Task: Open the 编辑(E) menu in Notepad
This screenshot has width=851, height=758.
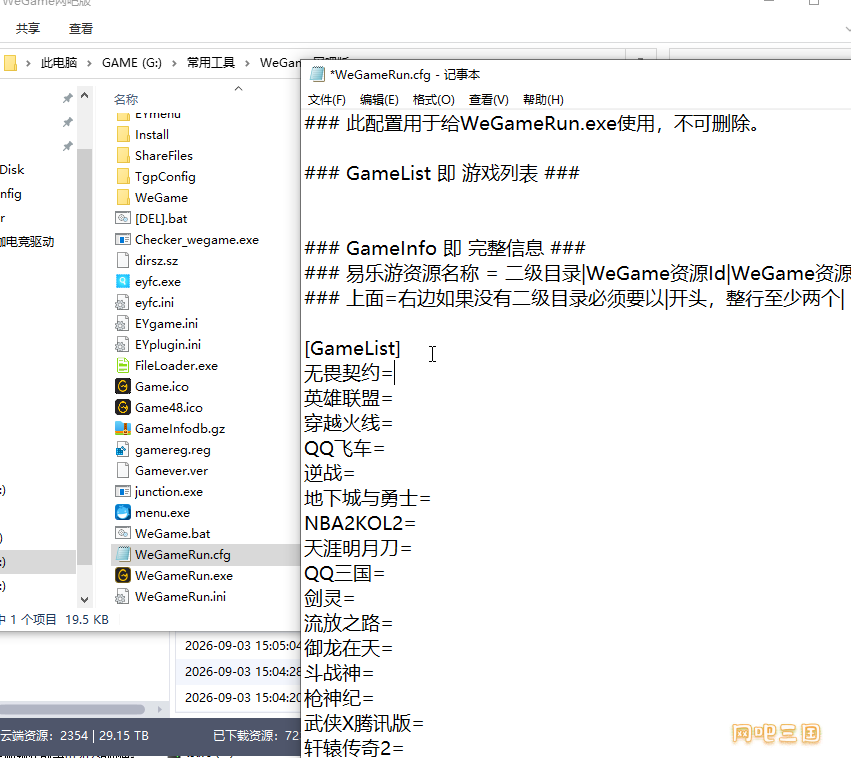Action: point(379,100)
